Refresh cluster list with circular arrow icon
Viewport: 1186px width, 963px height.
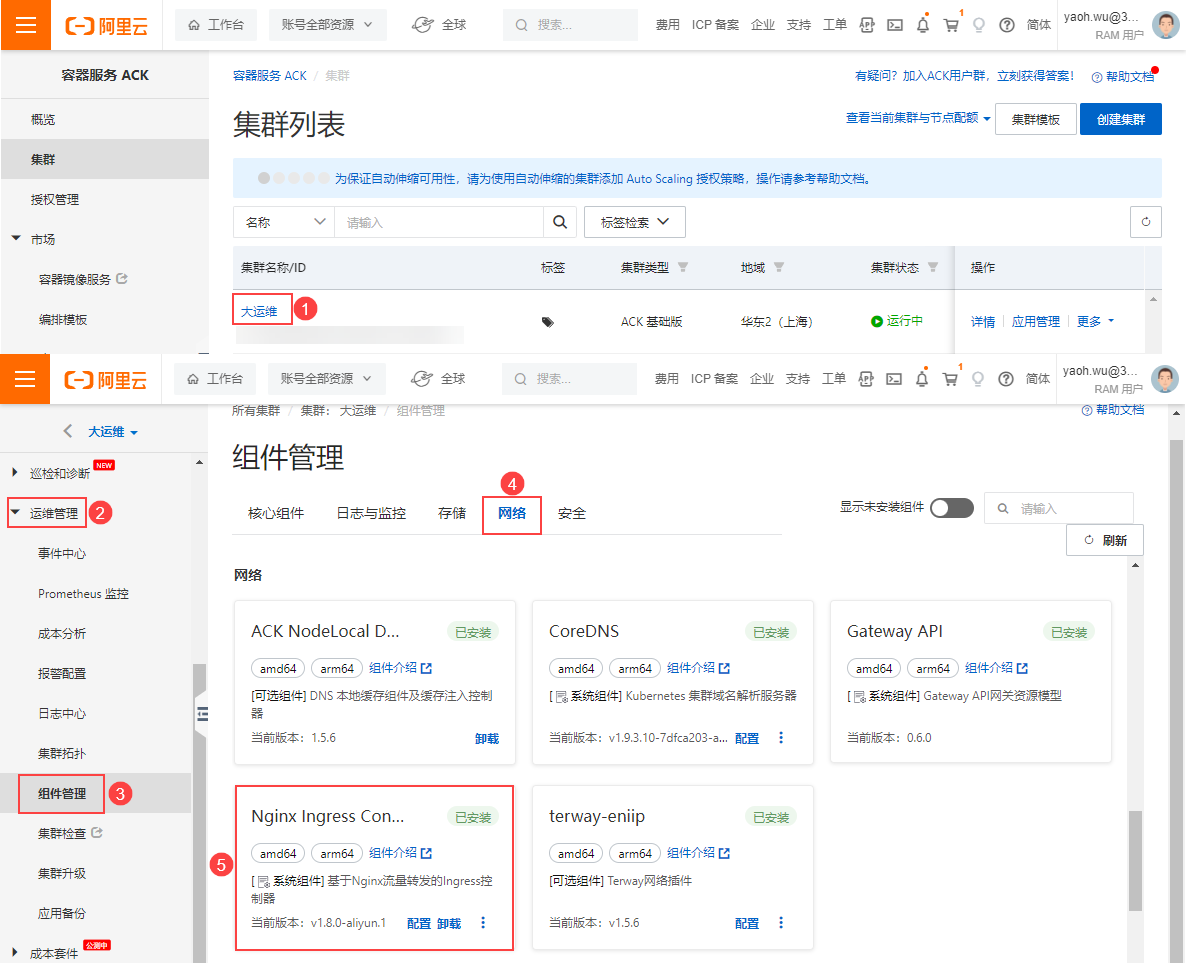pyautogui.click(x=1145, y=222)
